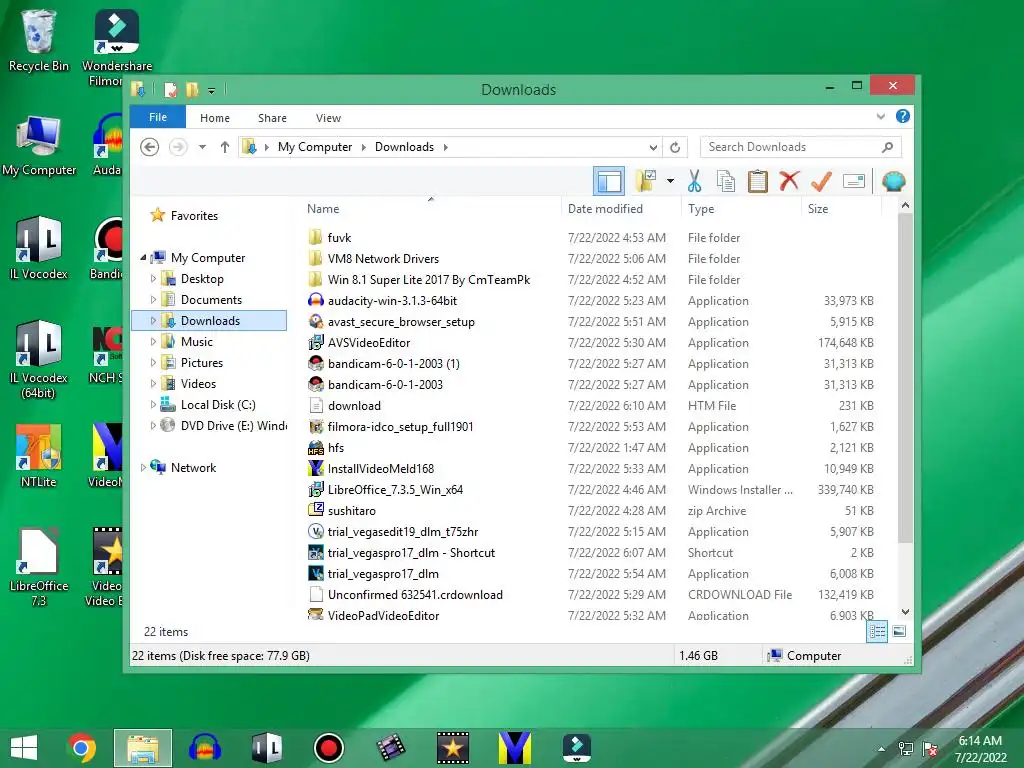Screen dimensions: 1024x768
Task: Select the sushitaro zip archive
Action: (351, 511)
